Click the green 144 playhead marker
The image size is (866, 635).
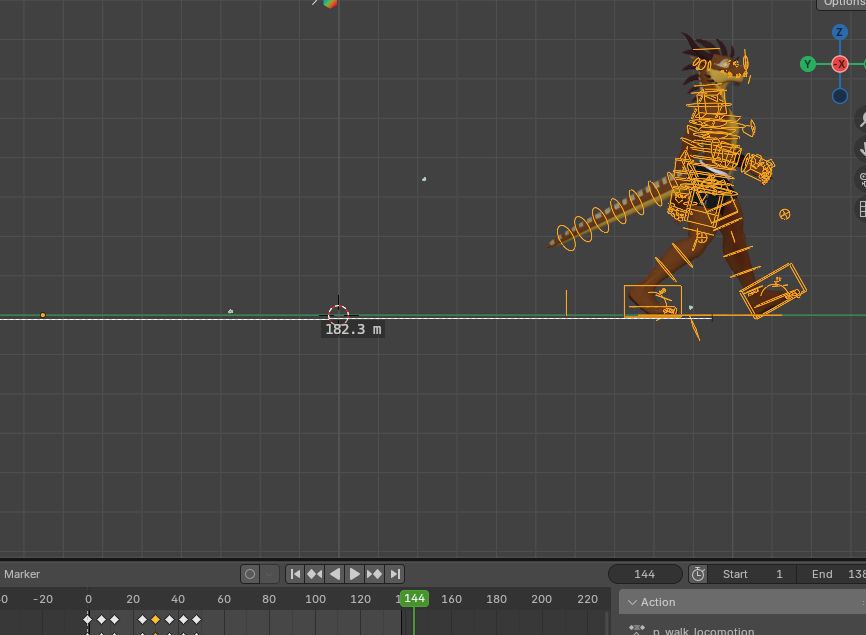click(x=414, y=598)
